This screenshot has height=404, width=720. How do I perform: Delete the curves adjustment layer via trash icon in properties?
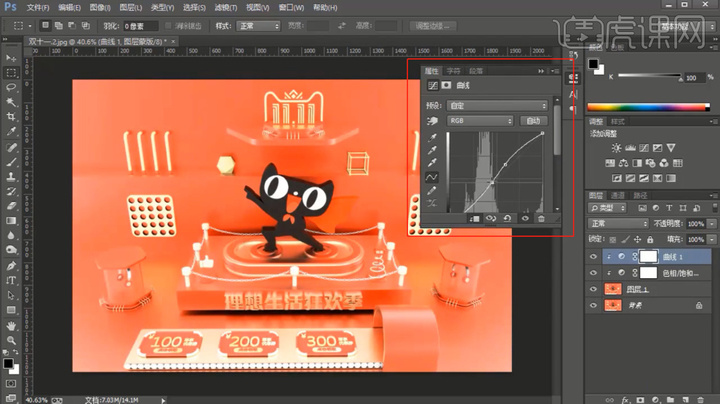pyautogui.click(x=541, y=219)
